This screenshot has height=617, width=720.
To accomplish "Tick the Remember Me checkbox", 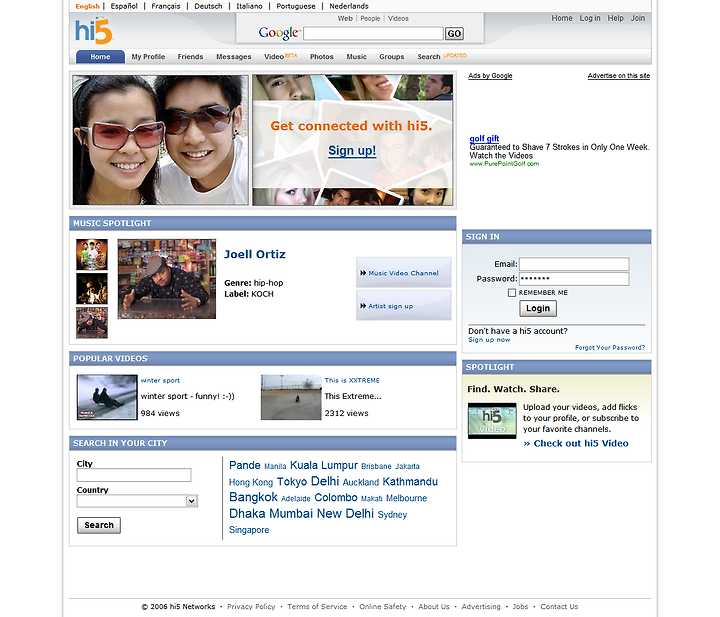I will [x=512, y=293].
